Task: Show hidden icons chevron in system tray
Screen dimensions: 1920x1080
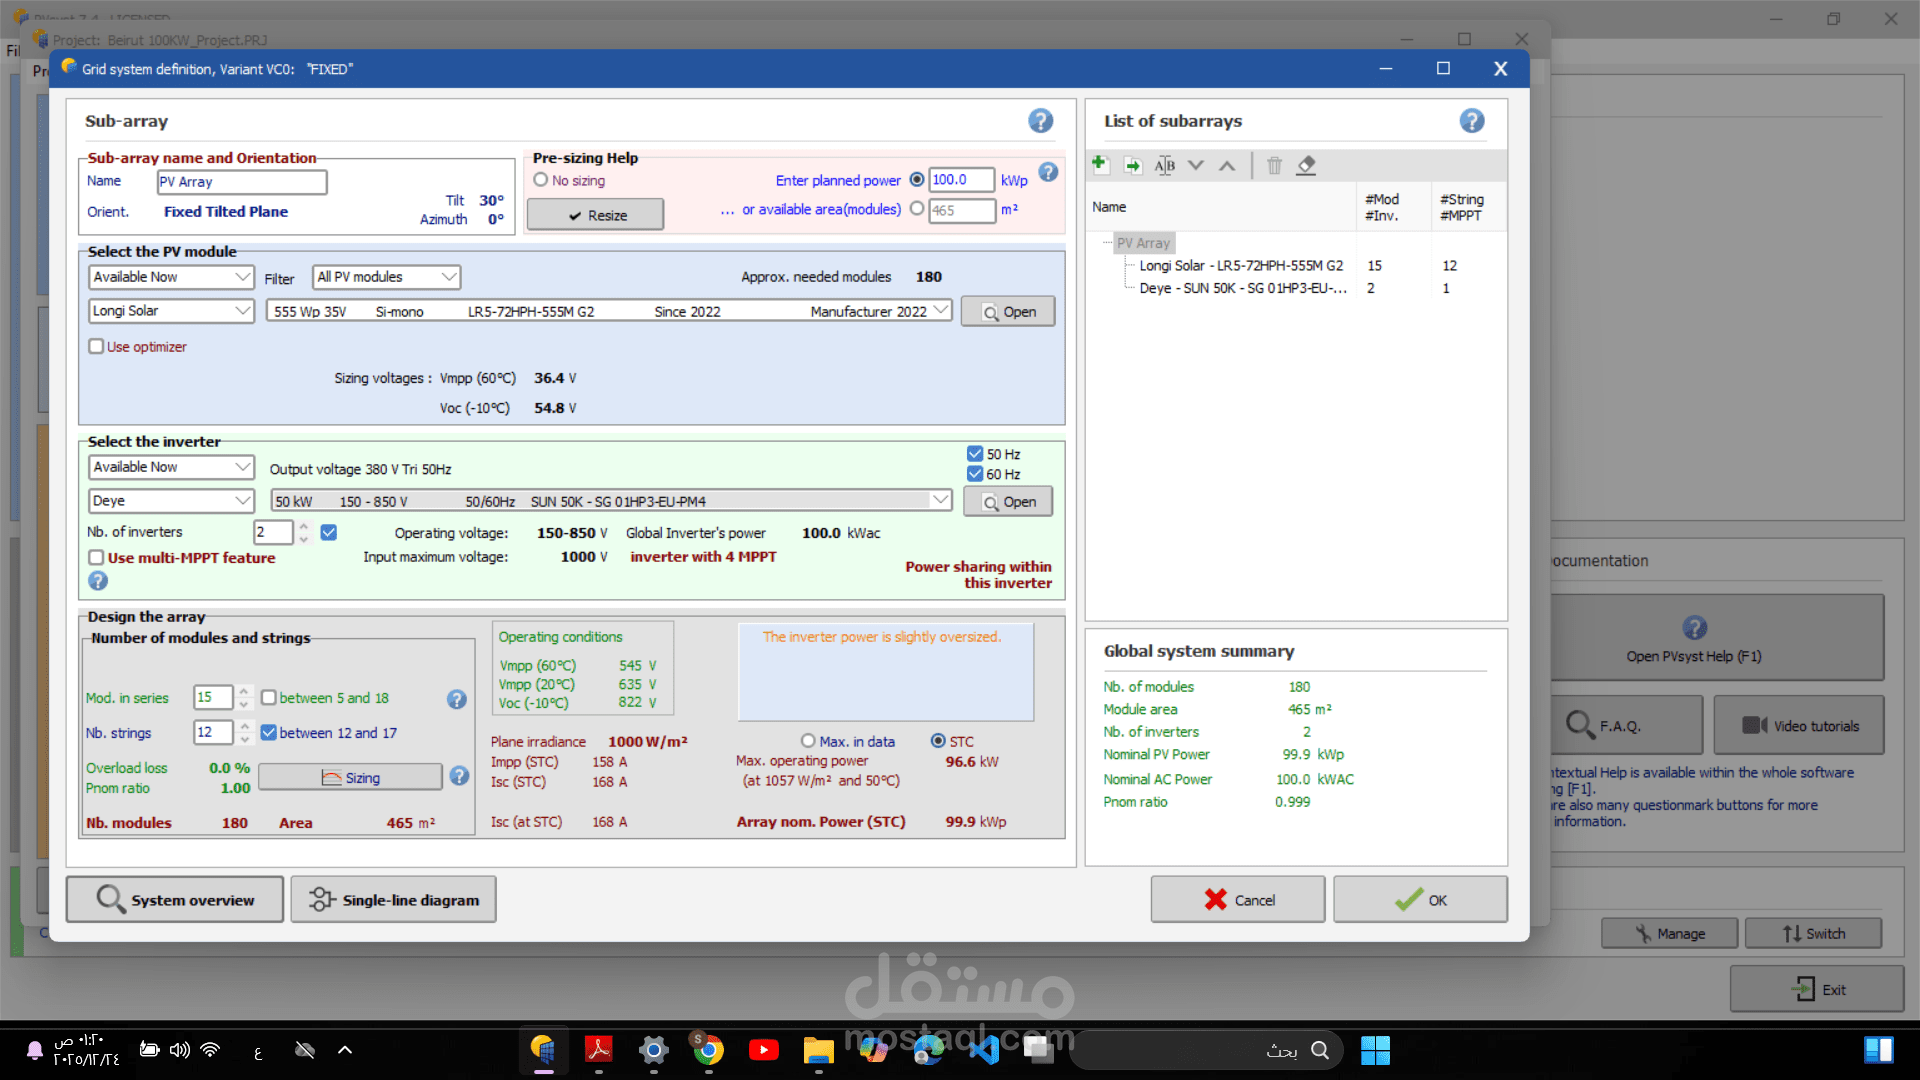Action: point(345,1050)
